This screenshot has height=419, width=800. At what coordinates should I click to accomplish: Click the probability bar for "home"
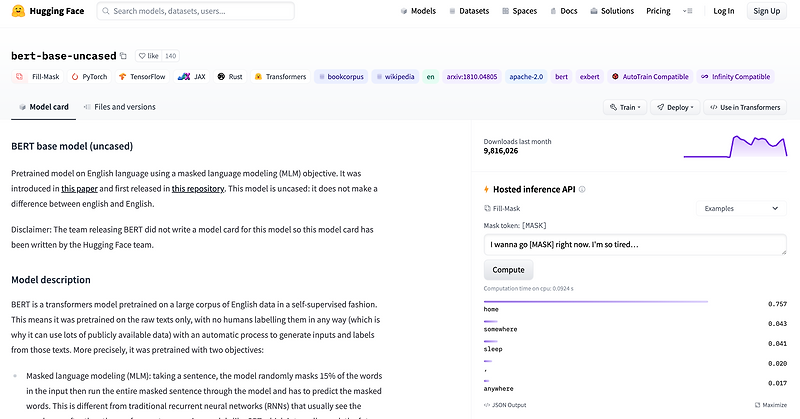595,303
